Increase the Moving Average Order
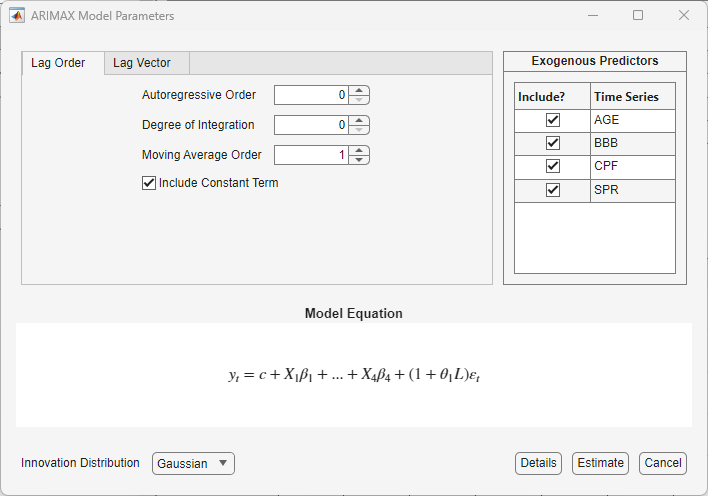 [x=360, y=151]
